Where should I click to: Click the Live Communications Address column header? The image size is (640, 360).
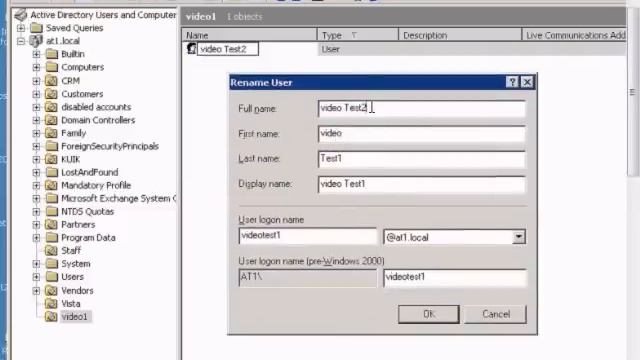point(574,35)
